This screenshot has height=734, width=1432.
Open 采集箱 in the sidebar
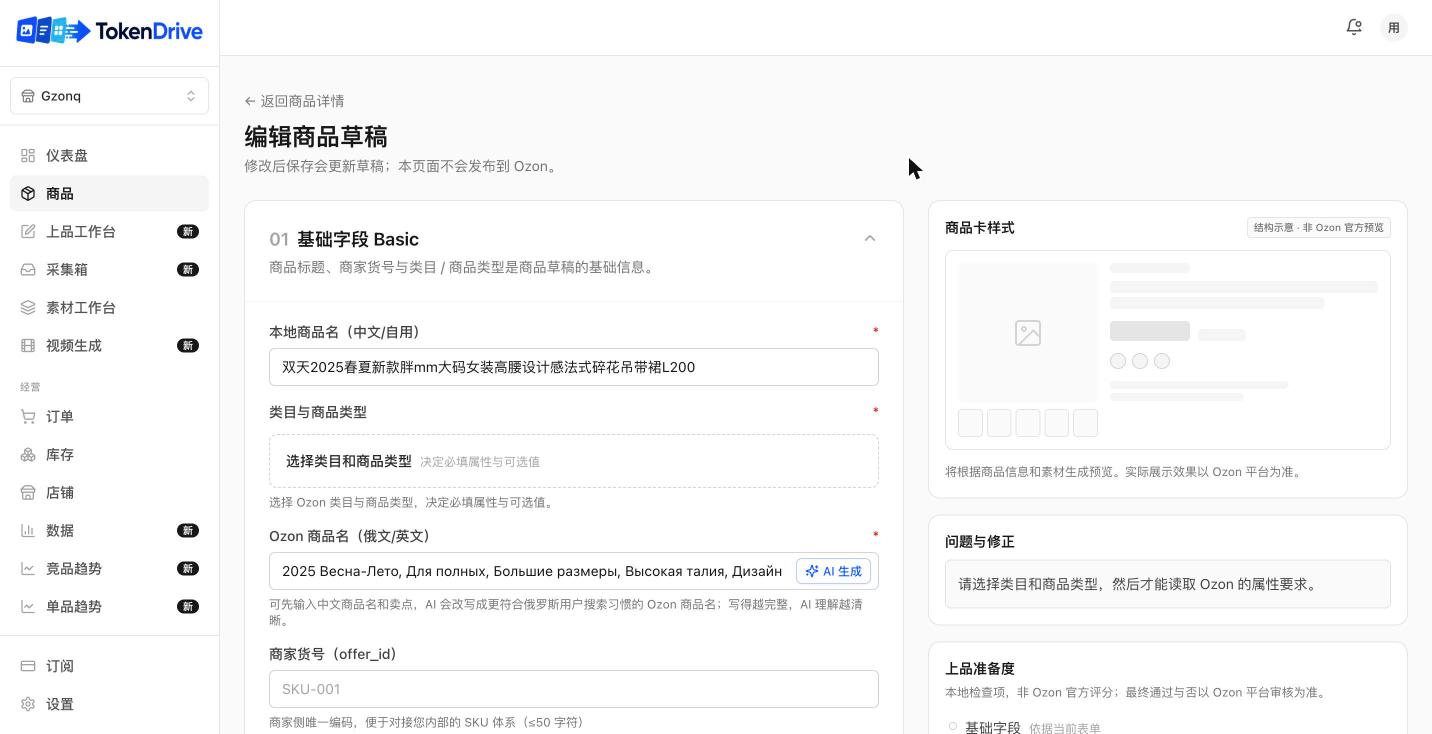tap(110, 269)
